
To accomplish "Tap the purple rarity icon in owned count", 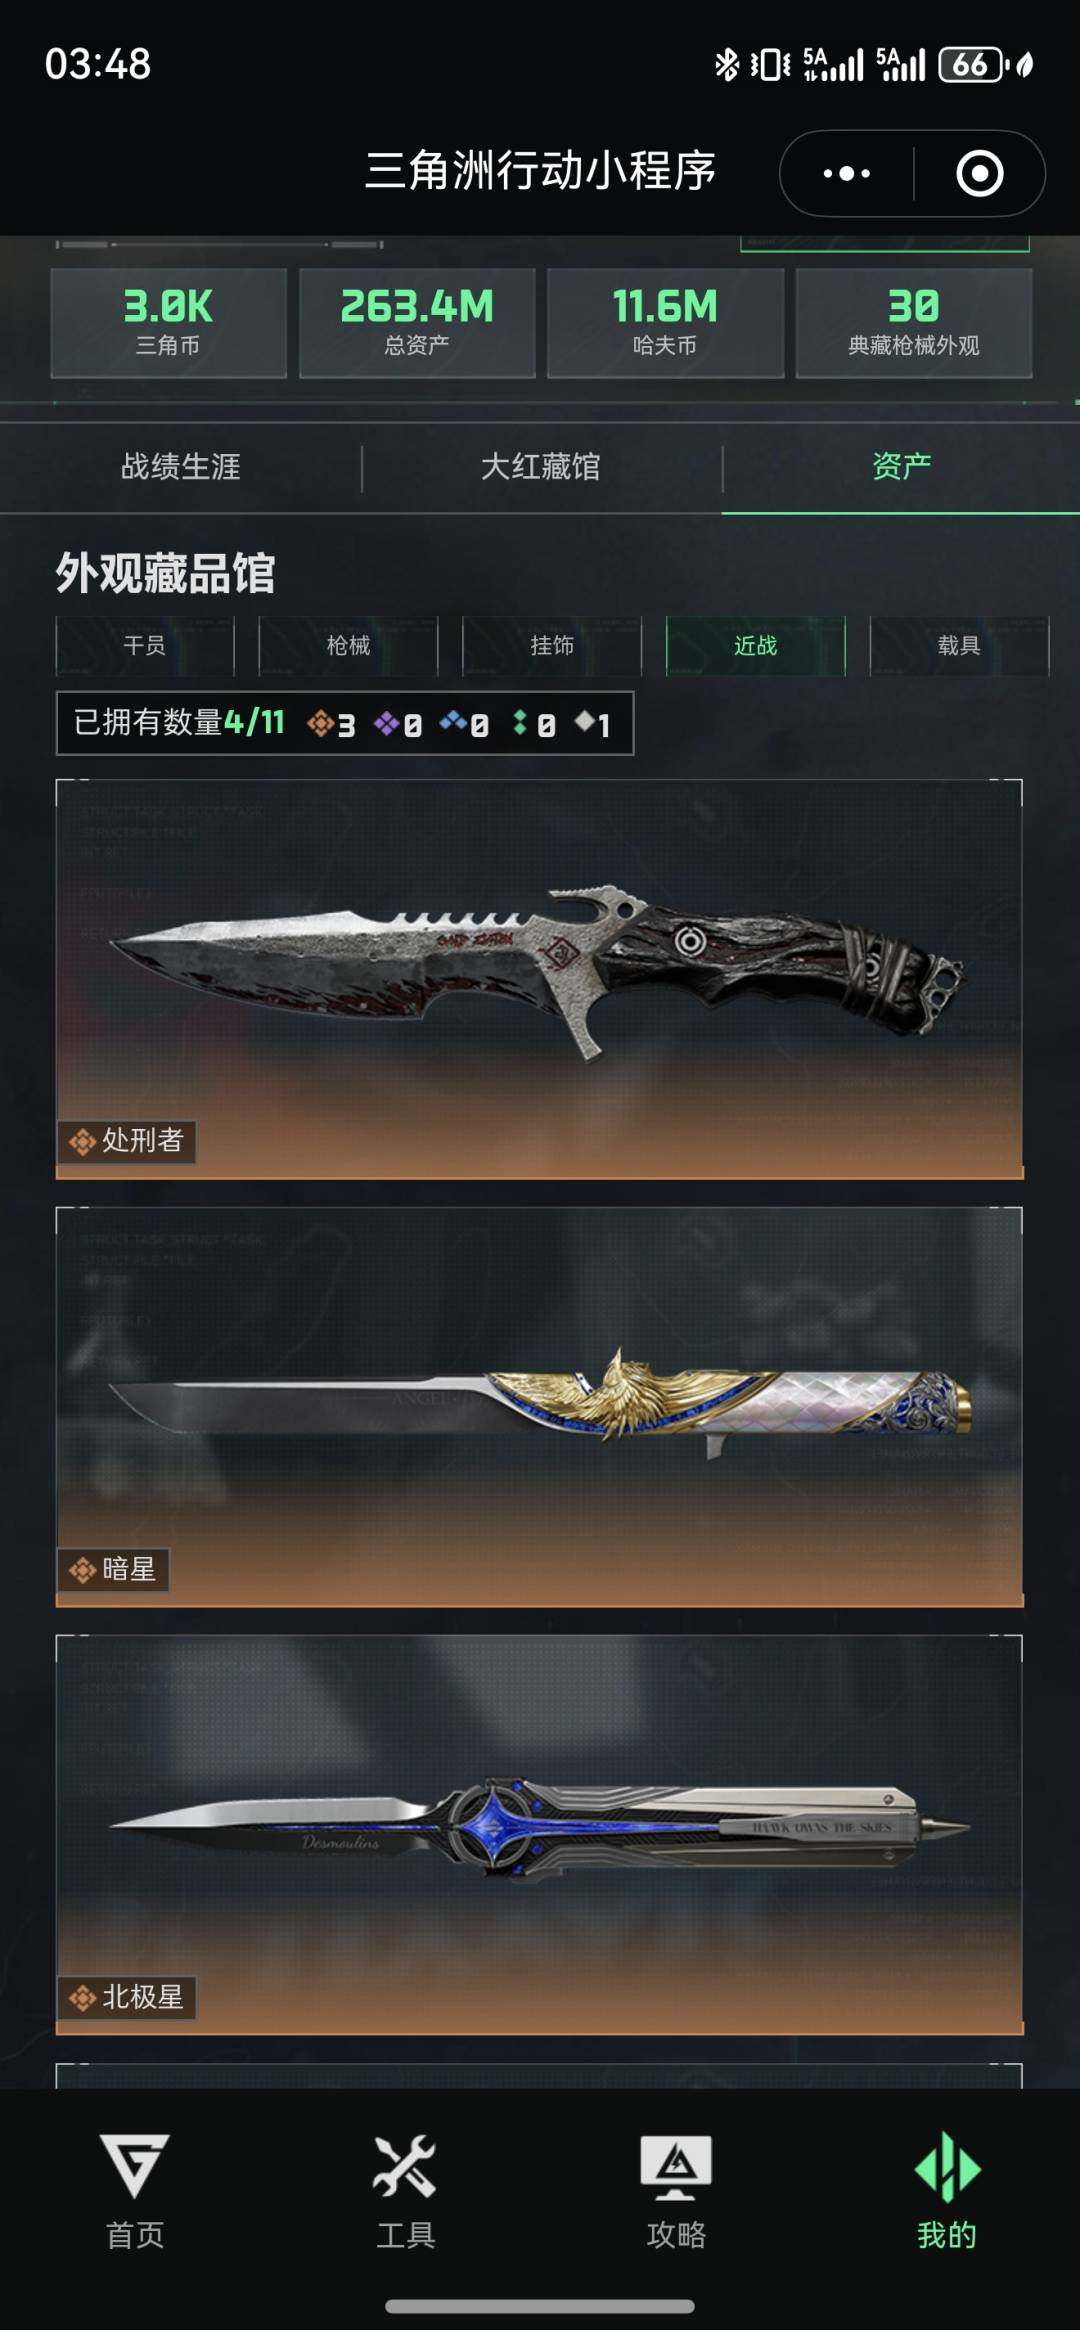I will point(386,722).
